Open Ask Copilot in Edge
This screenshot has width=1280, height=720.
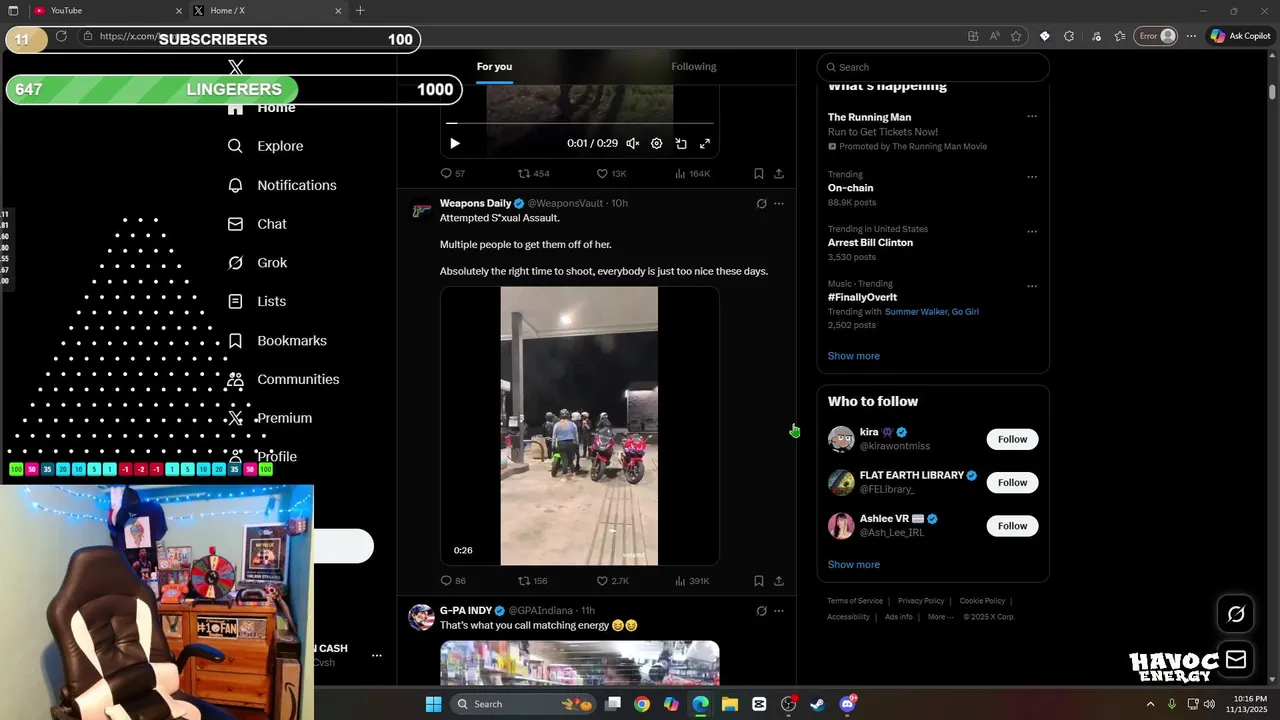click(1240, 36)
